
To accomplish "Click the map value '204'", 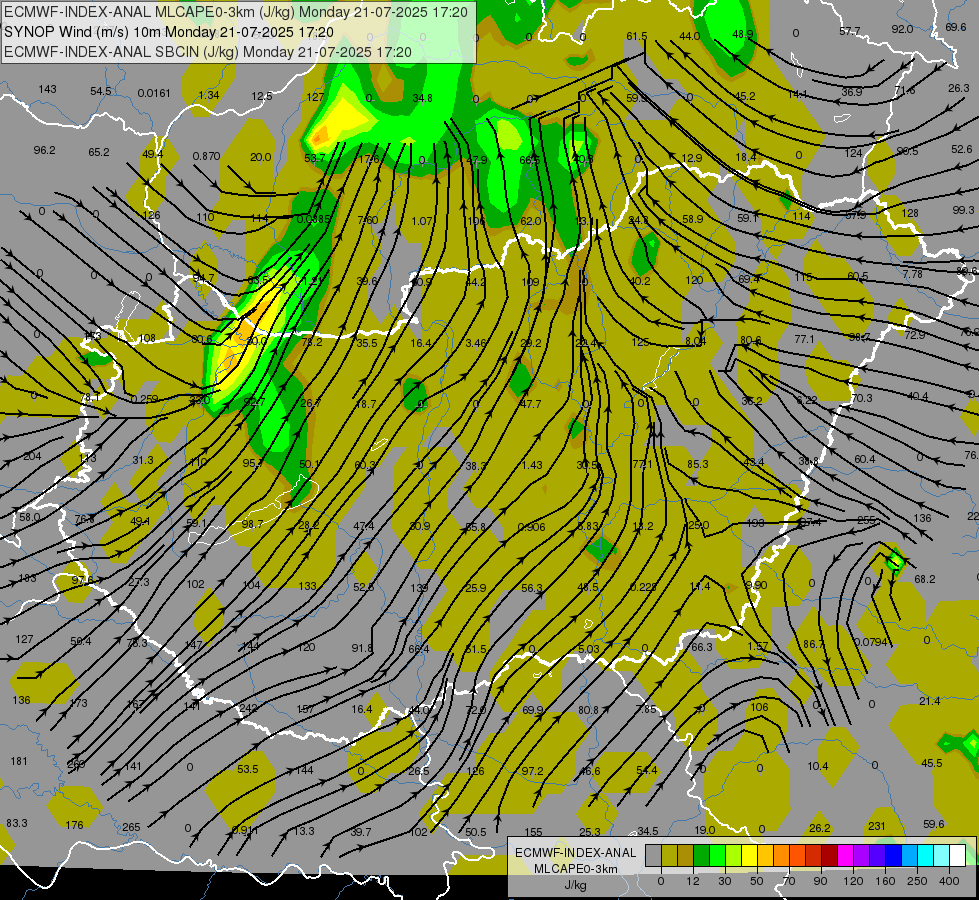I will tap(32, 456).
